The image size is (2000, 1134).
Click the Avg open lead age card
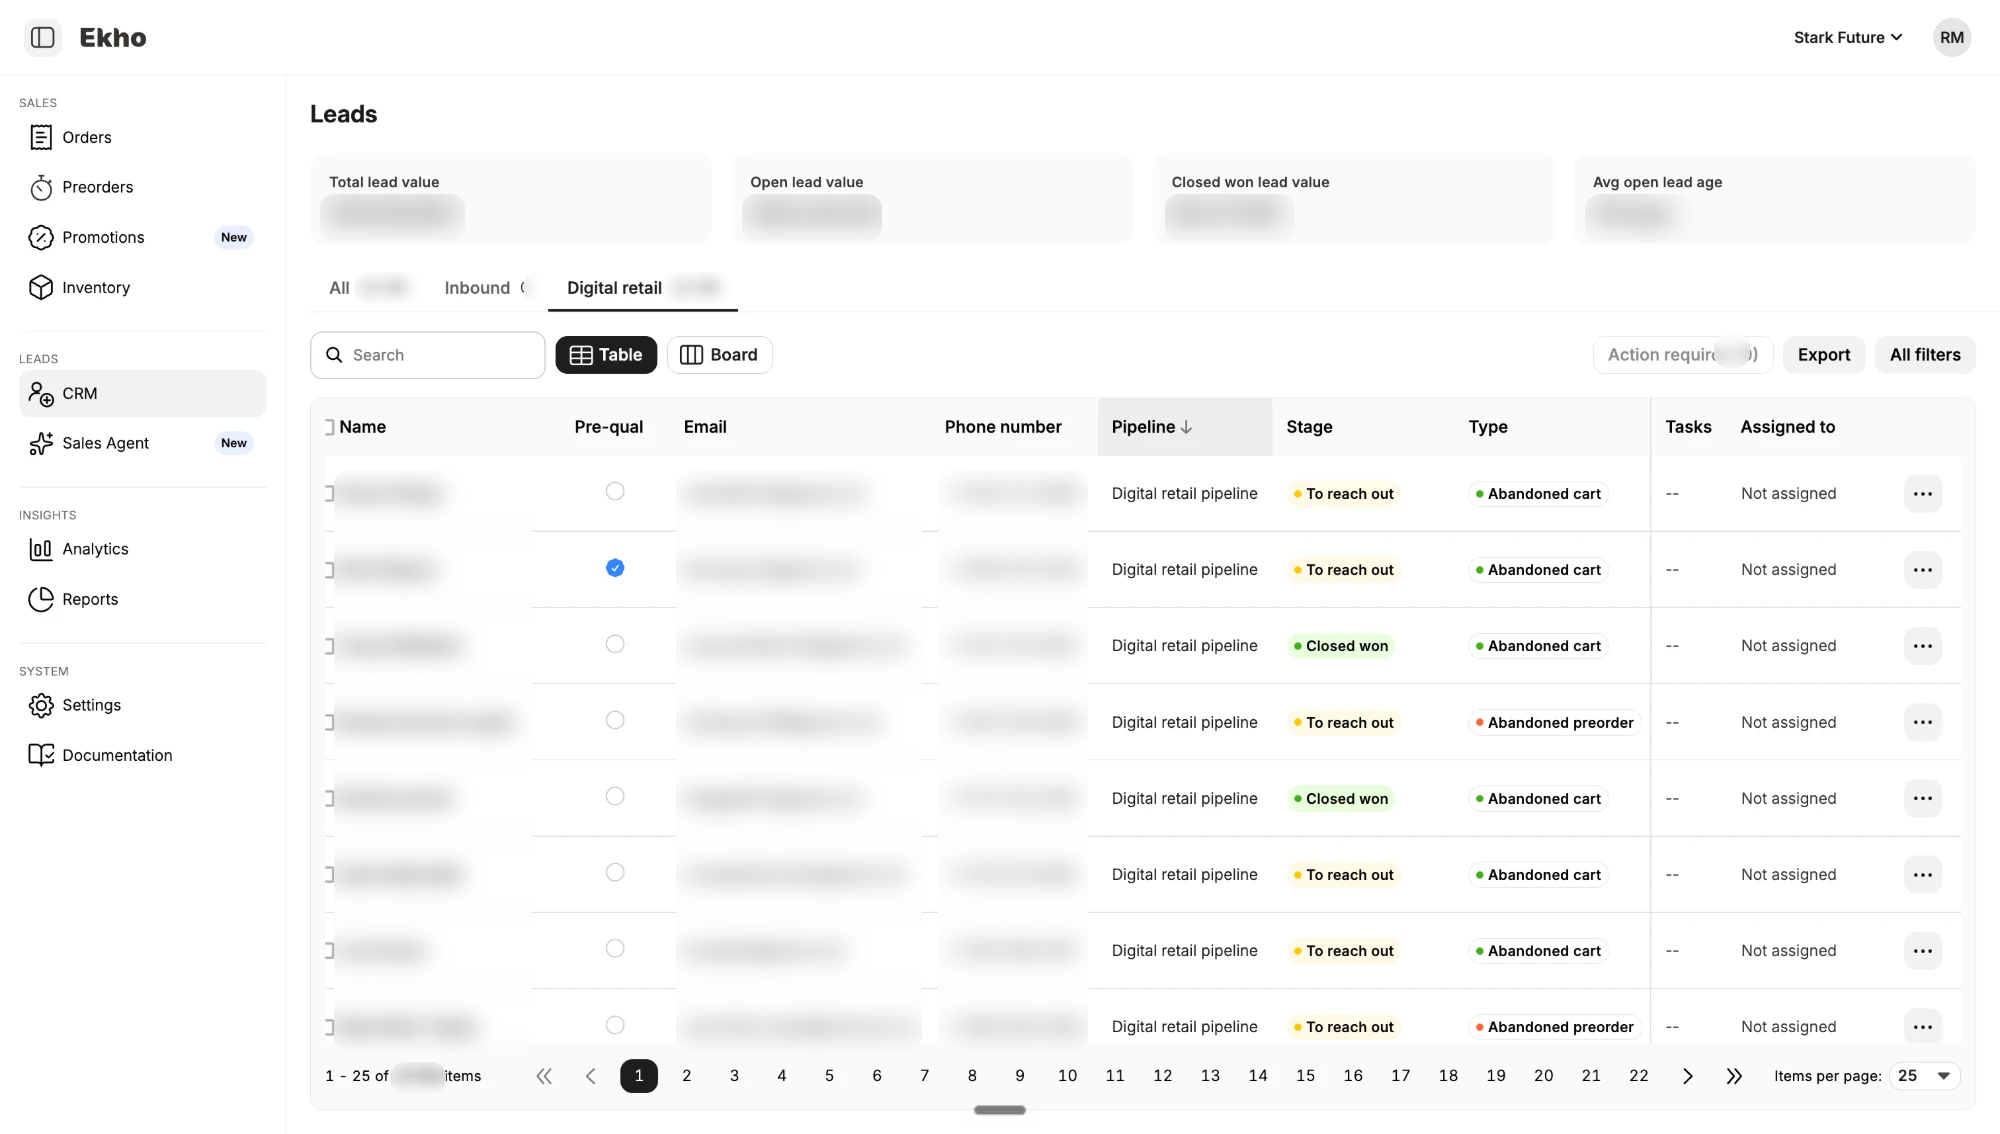[x=1775, y=199]
